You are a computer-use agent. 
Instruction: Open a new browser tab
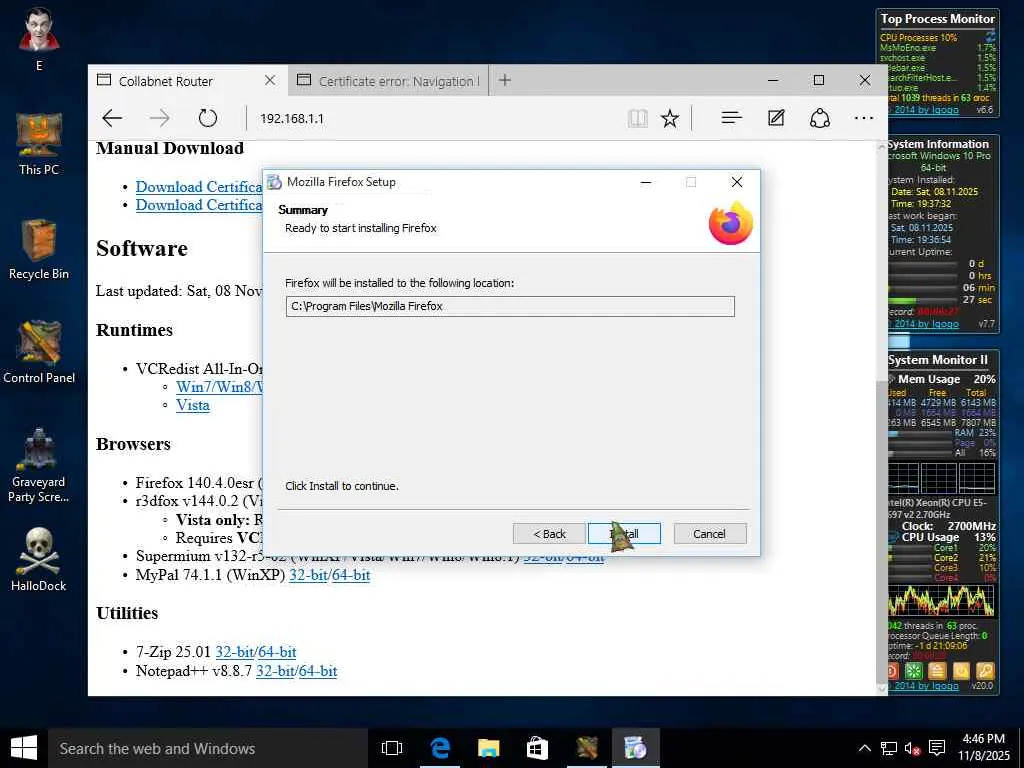505,80
